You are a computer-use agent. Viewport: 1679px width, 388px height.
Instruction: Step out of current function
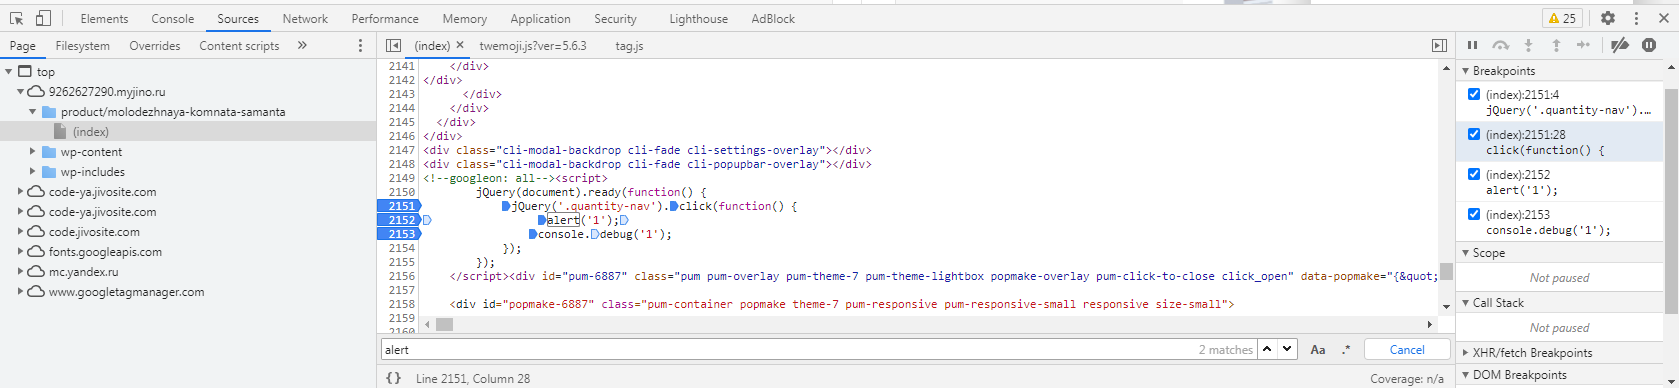click(1556, 45)
